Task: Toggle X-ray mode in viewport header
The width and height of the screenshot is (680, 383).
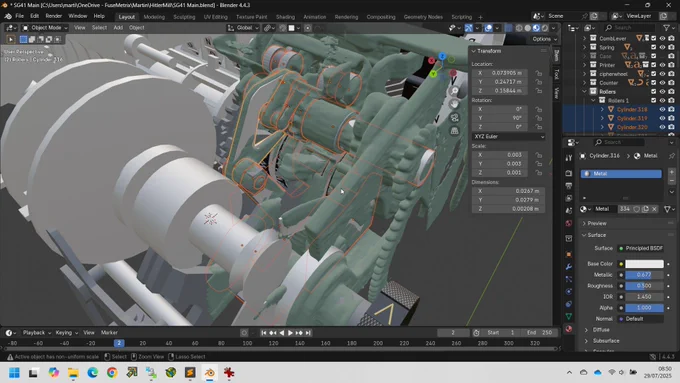Action: tap(508, 28)
